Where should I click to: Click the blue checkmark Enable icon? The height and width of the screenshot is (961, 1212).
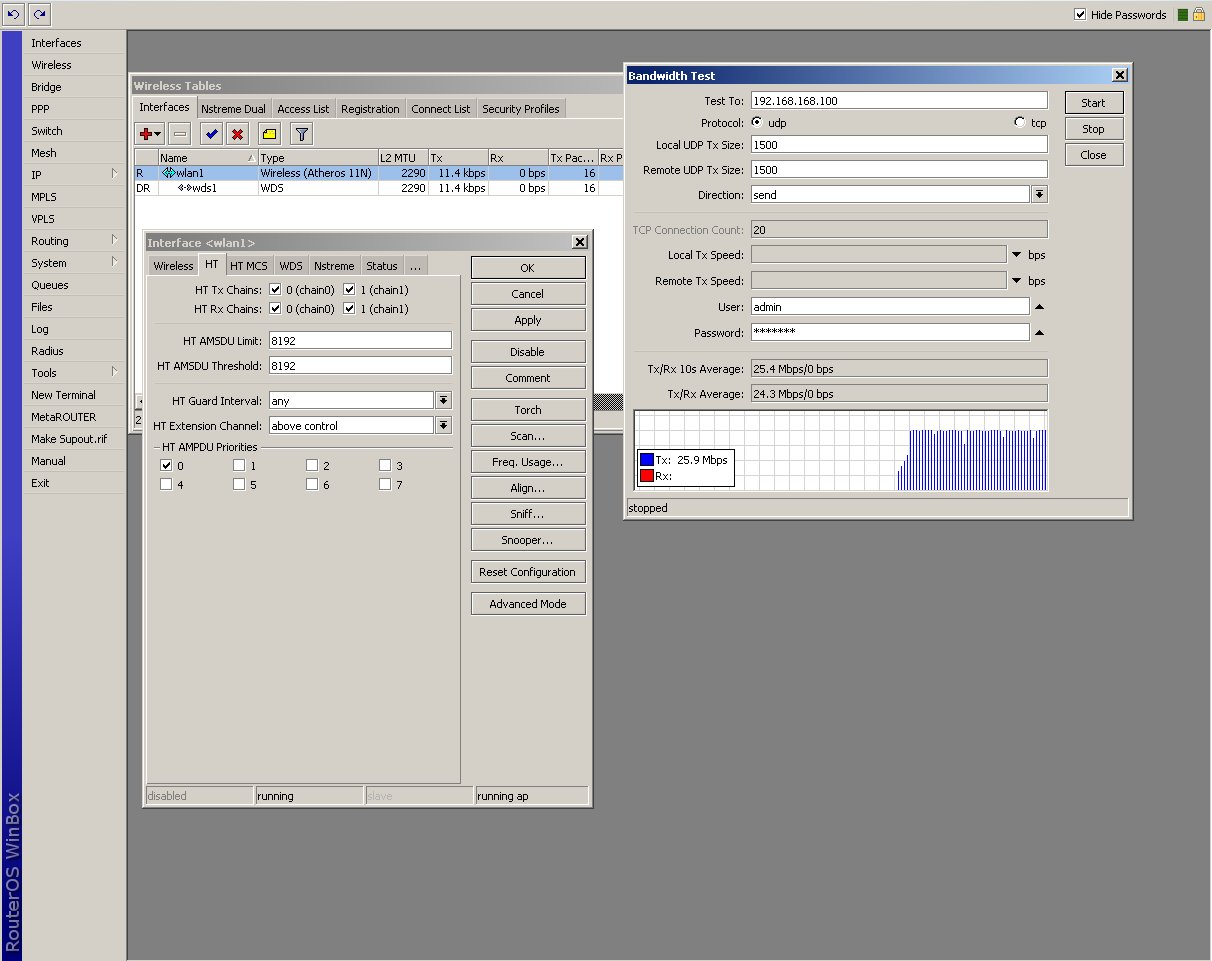click(x=211, y=134)
